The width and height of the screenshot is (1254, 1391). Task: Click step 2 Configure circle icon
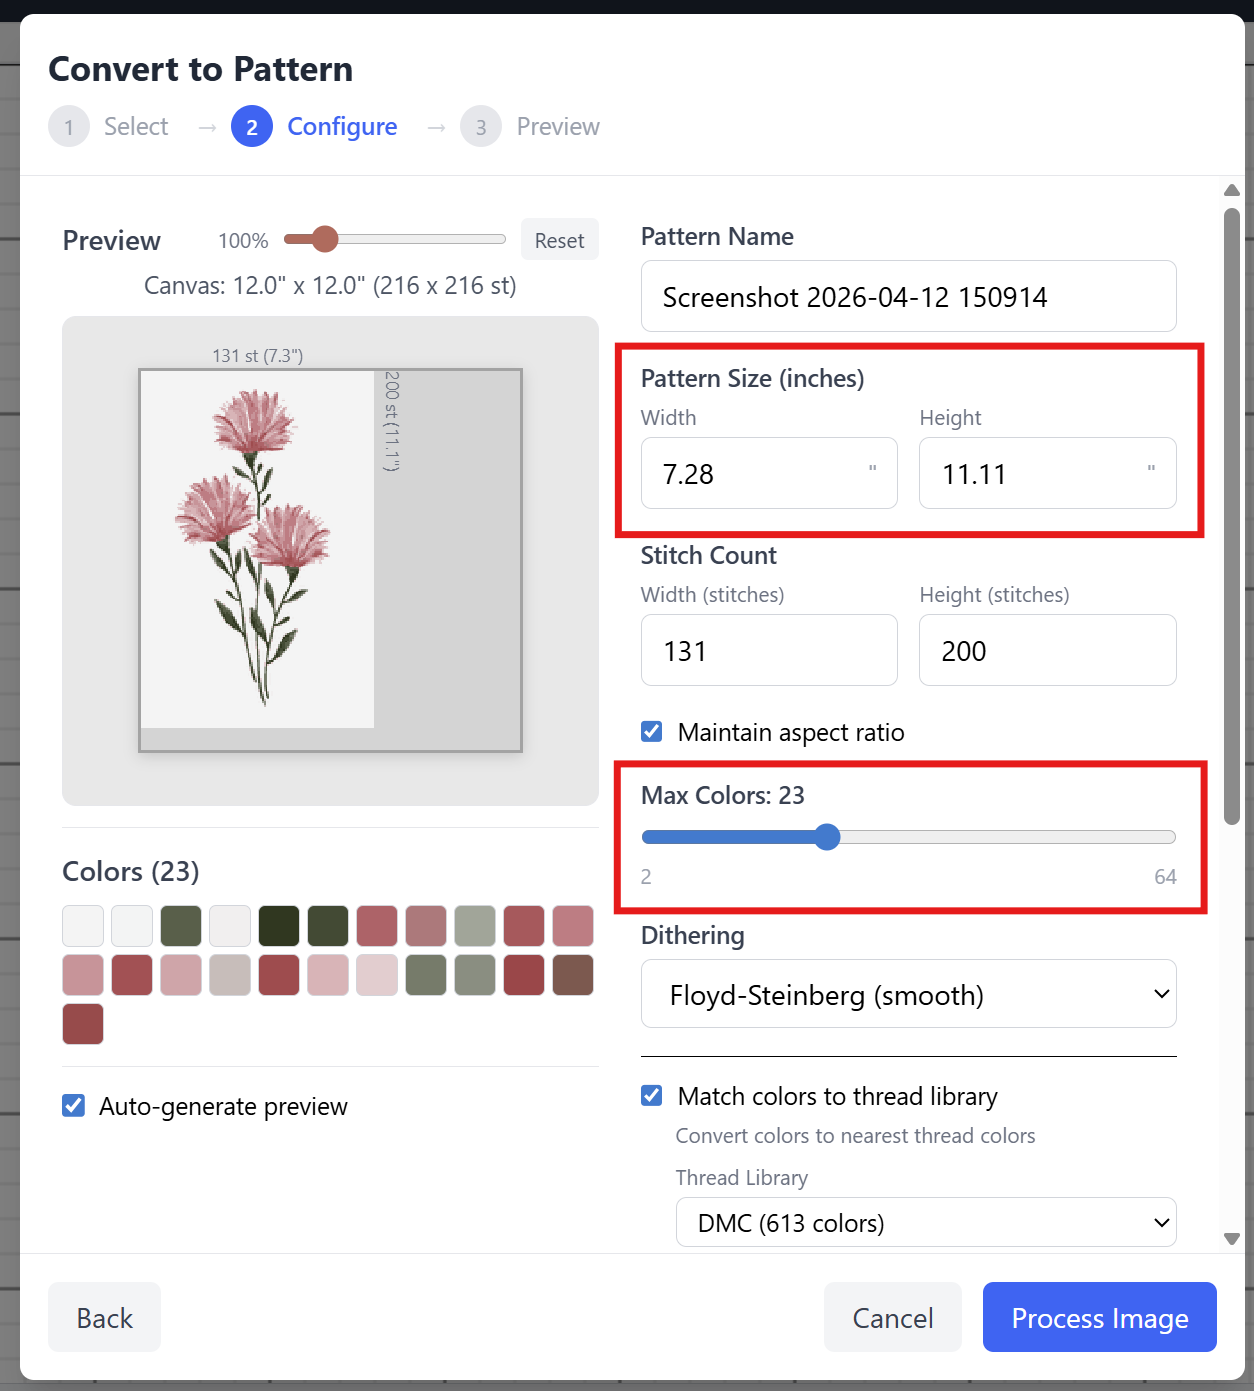(x=252, y=127)
